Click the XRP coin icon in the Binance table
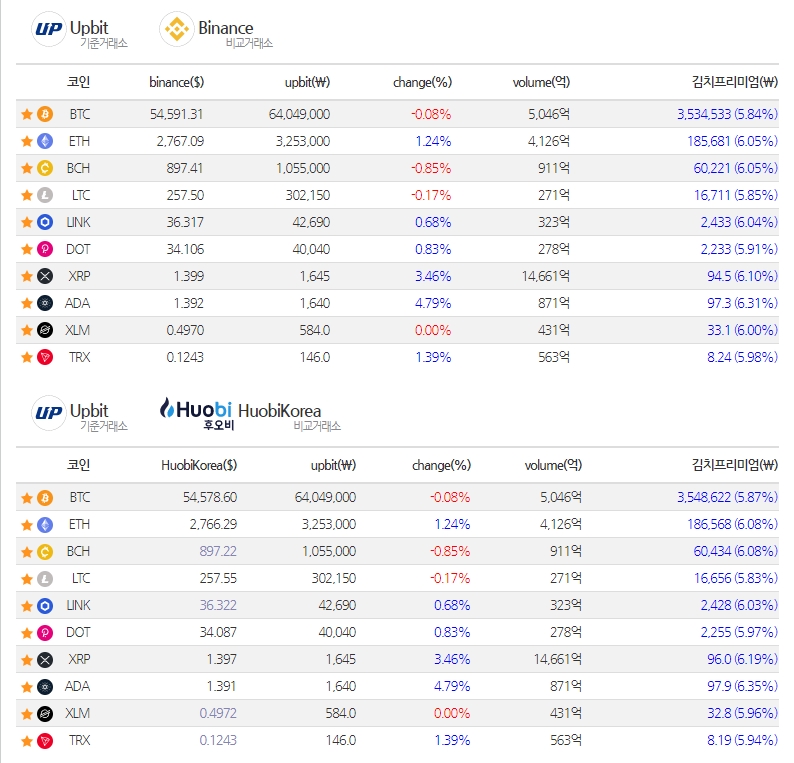This screenshot has height=763, width=794. pyautogui.click(x=45, y=276)
